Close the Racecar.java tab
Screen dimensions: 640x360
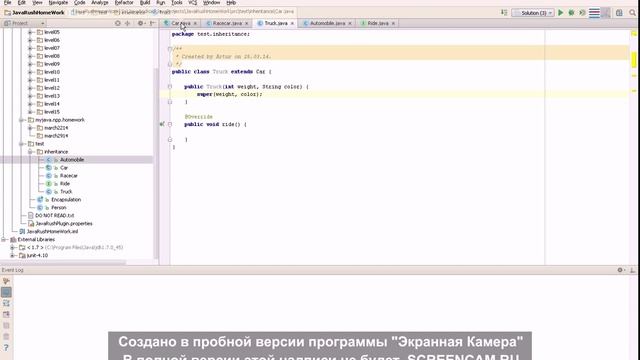pyautogui.click(x=247, y=23)
